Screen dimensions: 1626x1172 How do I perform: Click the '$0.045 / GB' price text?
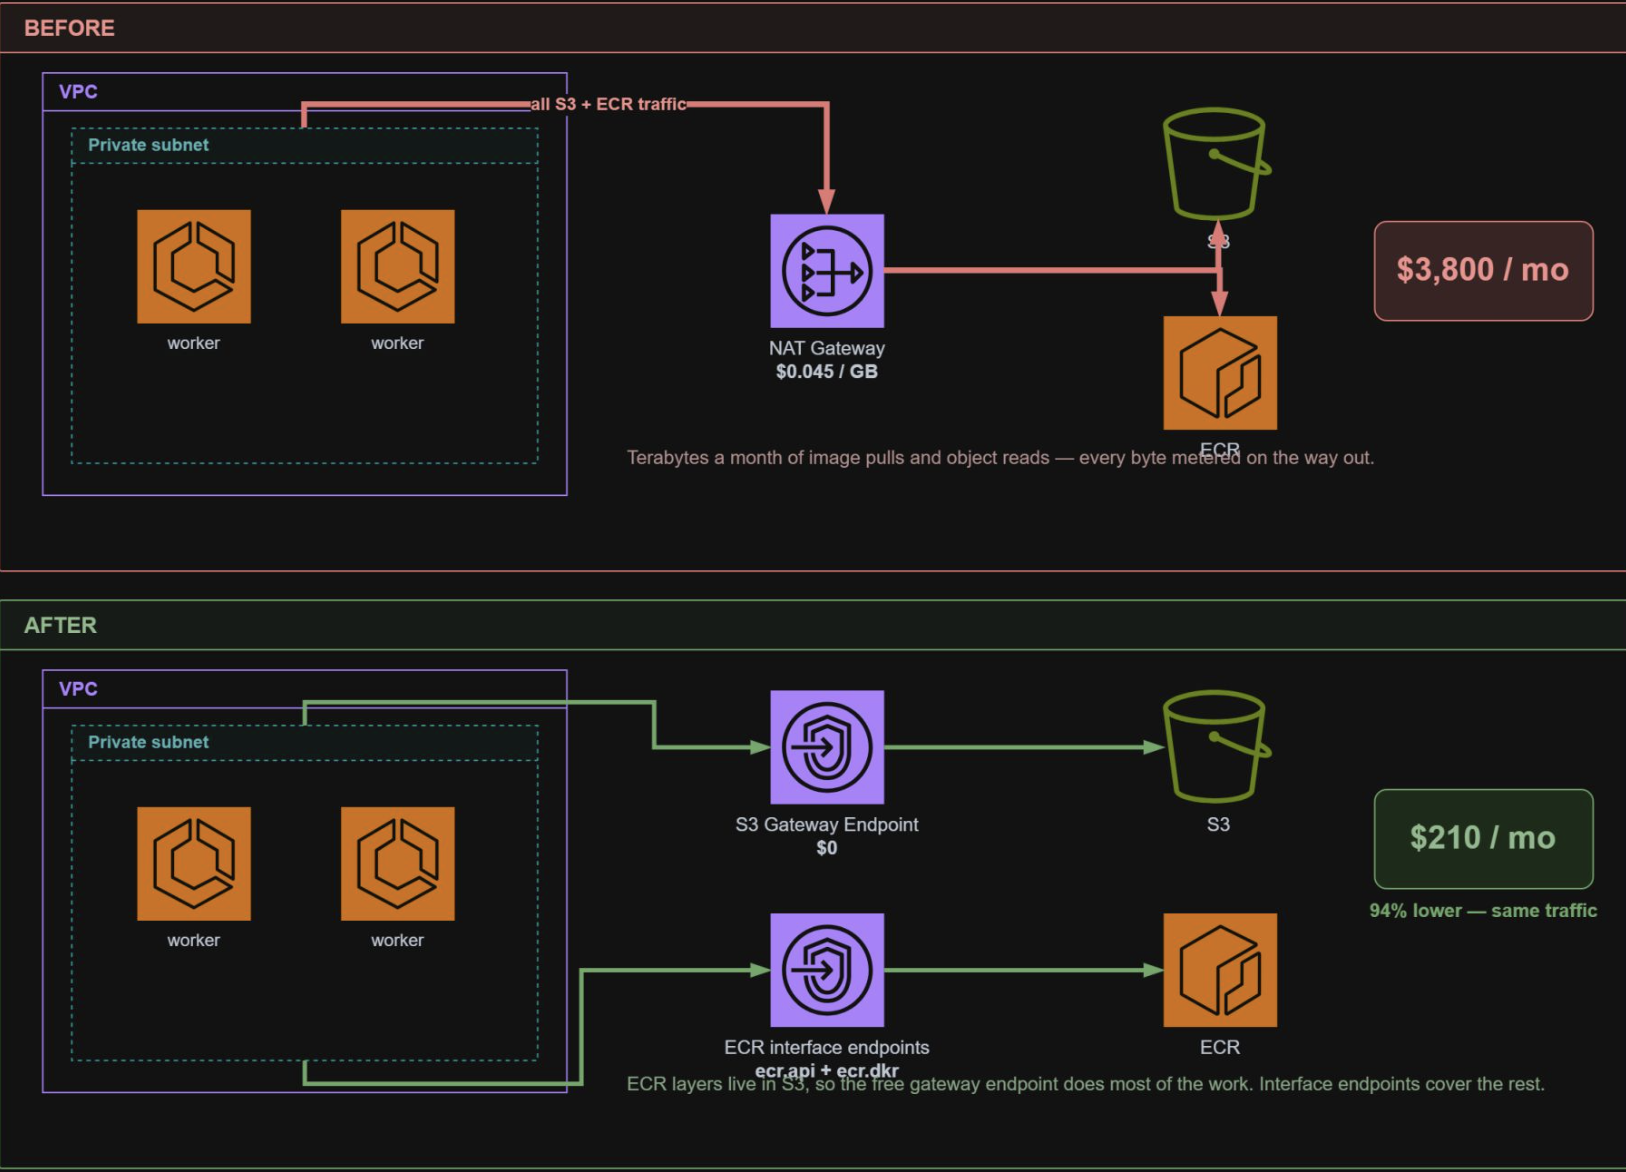click(x=827, y=372)
